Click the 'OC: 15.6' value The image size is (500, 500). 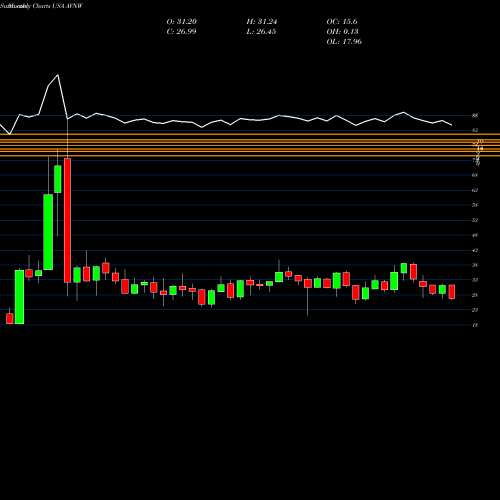point(342,22)
